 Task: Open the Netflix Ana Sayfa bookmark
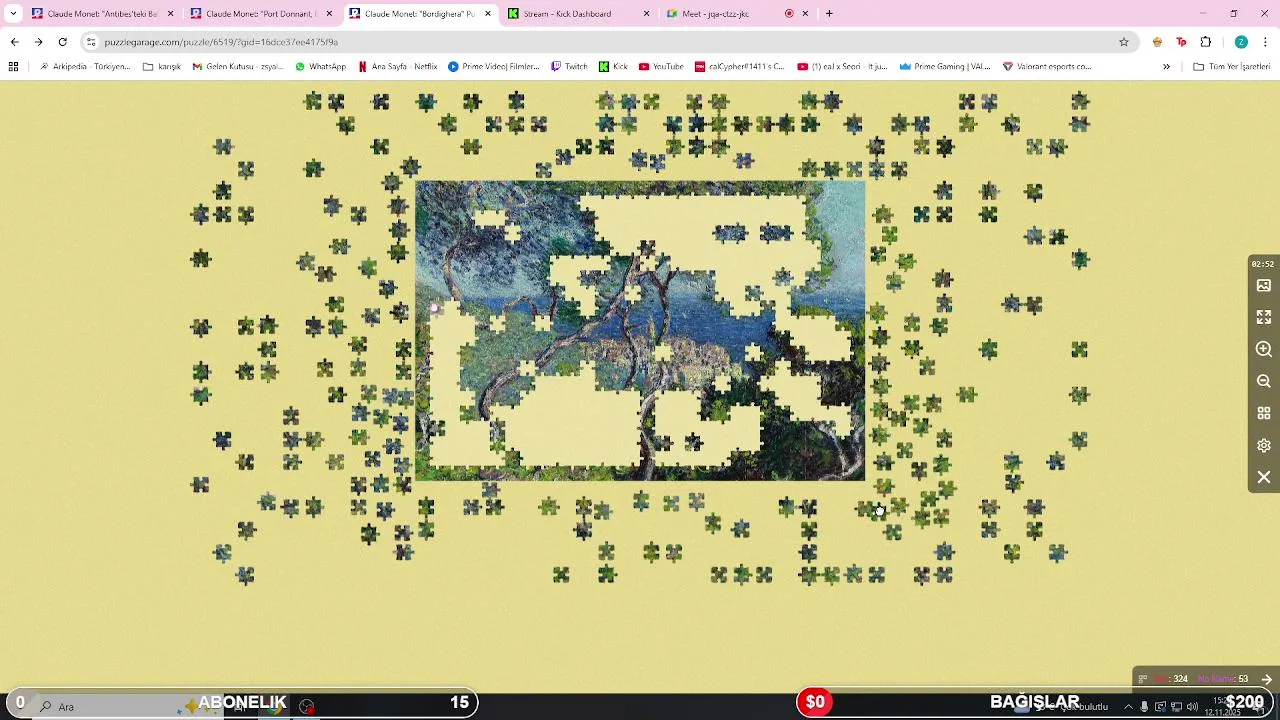pyautogui.click(x=398, y=67)
